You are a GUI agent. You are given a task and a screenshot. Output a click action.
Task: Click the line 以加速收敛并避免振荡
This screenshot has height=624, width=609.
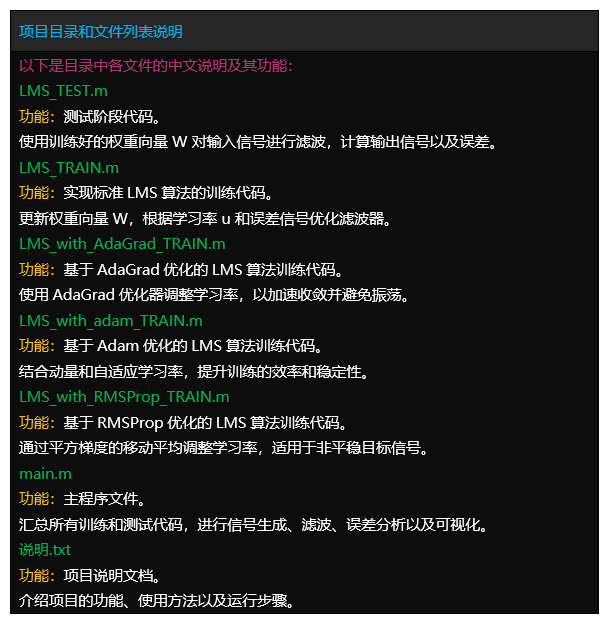pyautogui.click(x=214, y=295)
